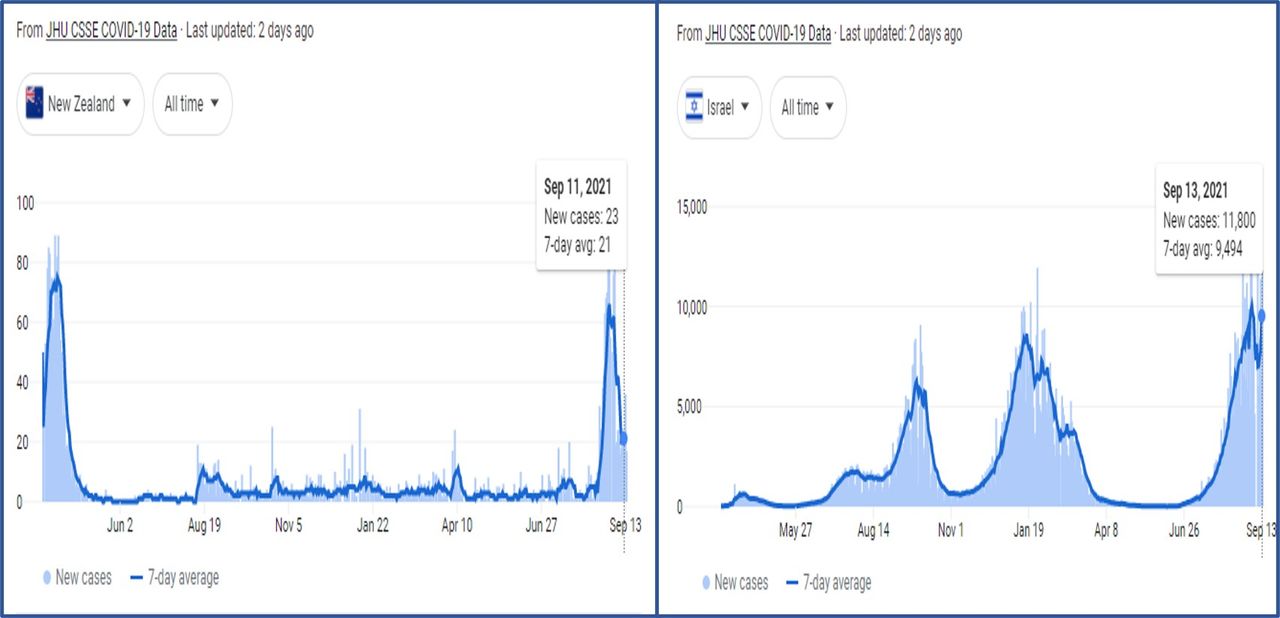Expand All time range beside New Zealand
Viewport: 1280px width, 618px height.
click(192, 103)
